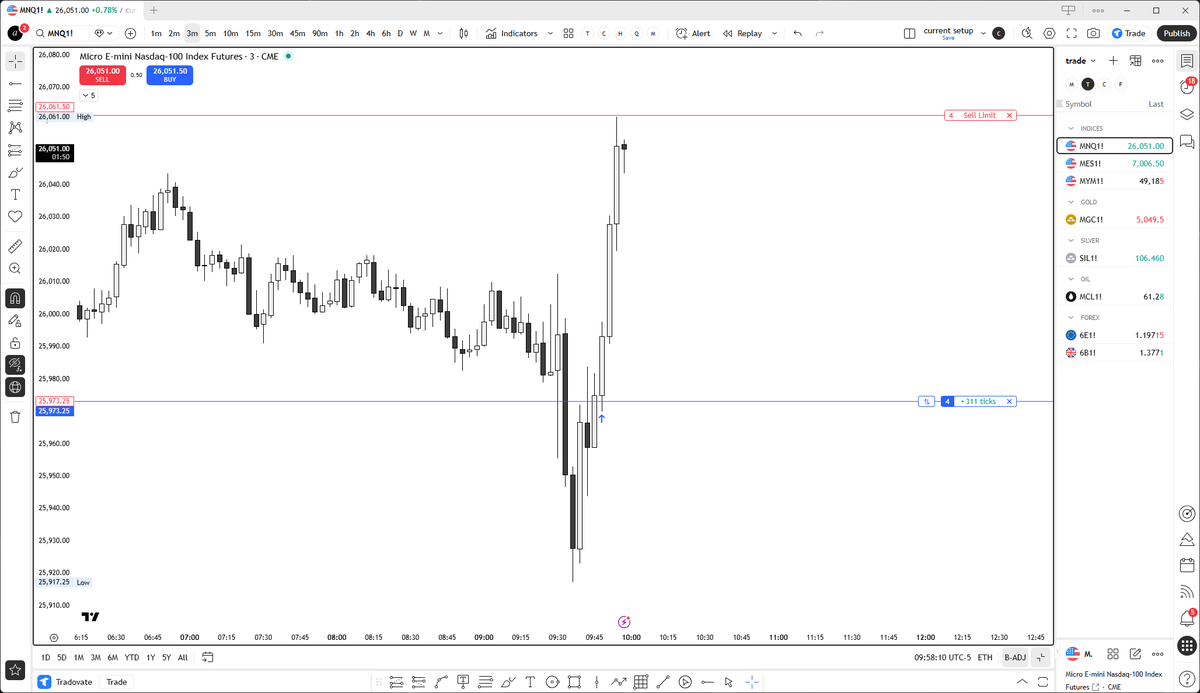Open the Tradovate broker tab

click(x=67, y=682)
